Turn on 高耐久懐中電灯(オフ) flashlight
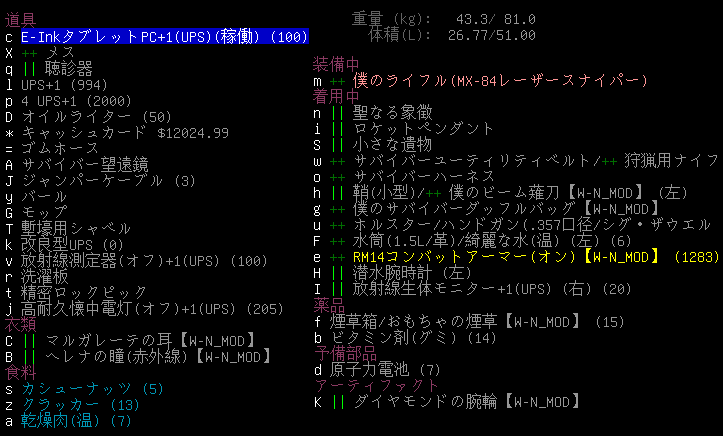The width and height of the screenshot is (723, 436). tap(153, 308)
